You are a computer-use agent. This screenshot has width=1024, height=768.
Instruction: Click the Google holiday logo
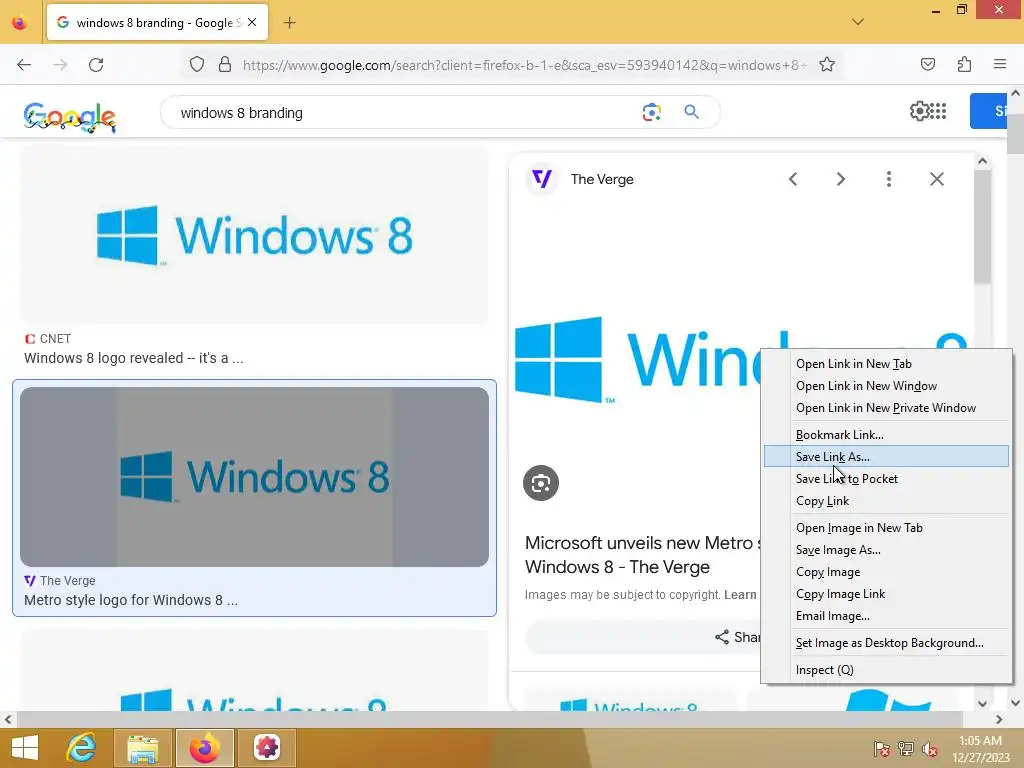(70, 117)
